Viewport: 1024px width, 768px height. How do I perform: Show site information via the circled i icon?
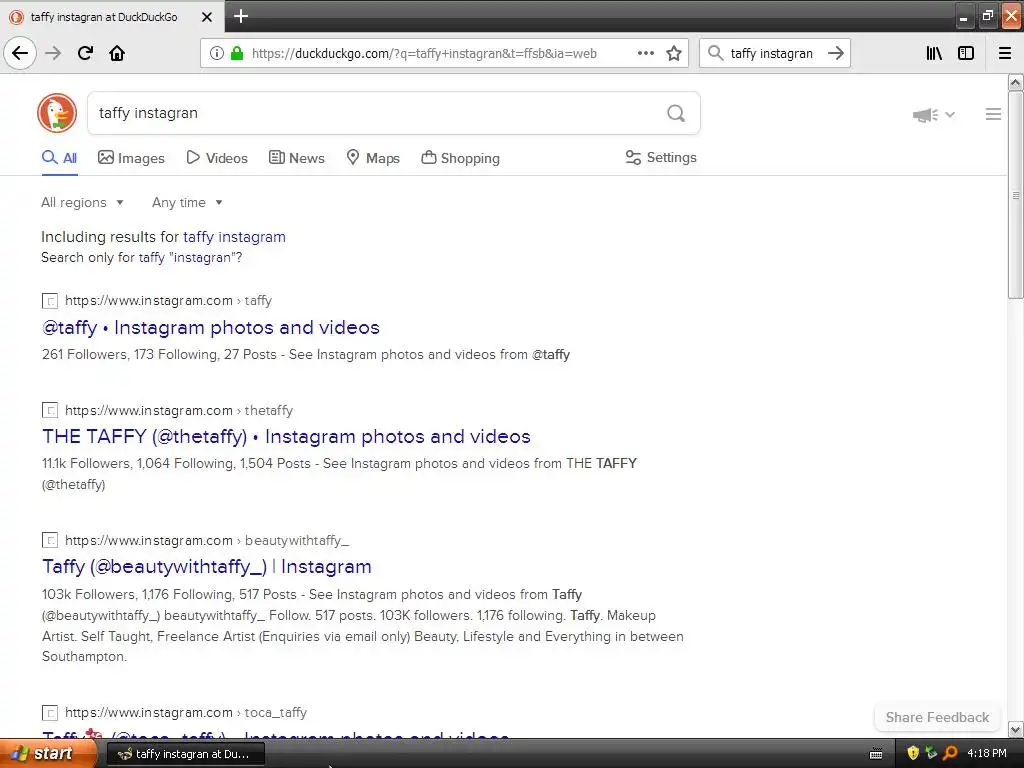217,53
